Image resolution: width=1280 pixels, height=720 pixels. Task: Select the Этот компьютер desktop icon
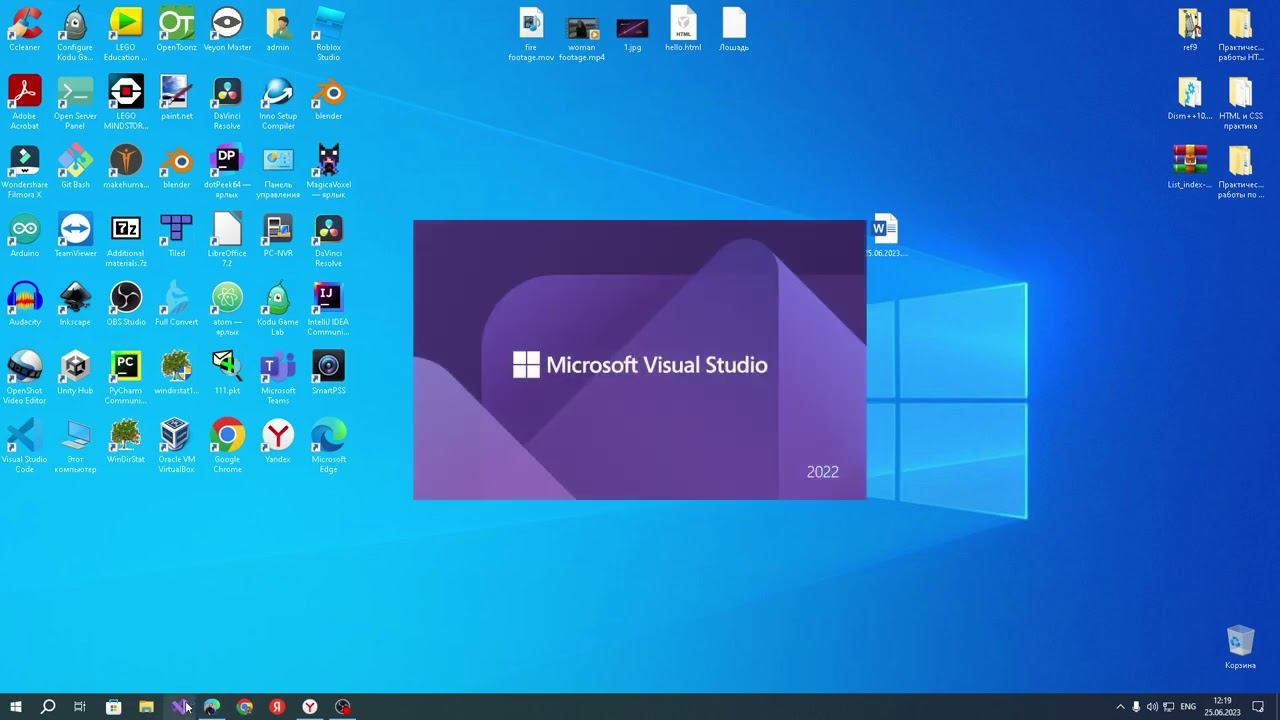pos(75,448)
